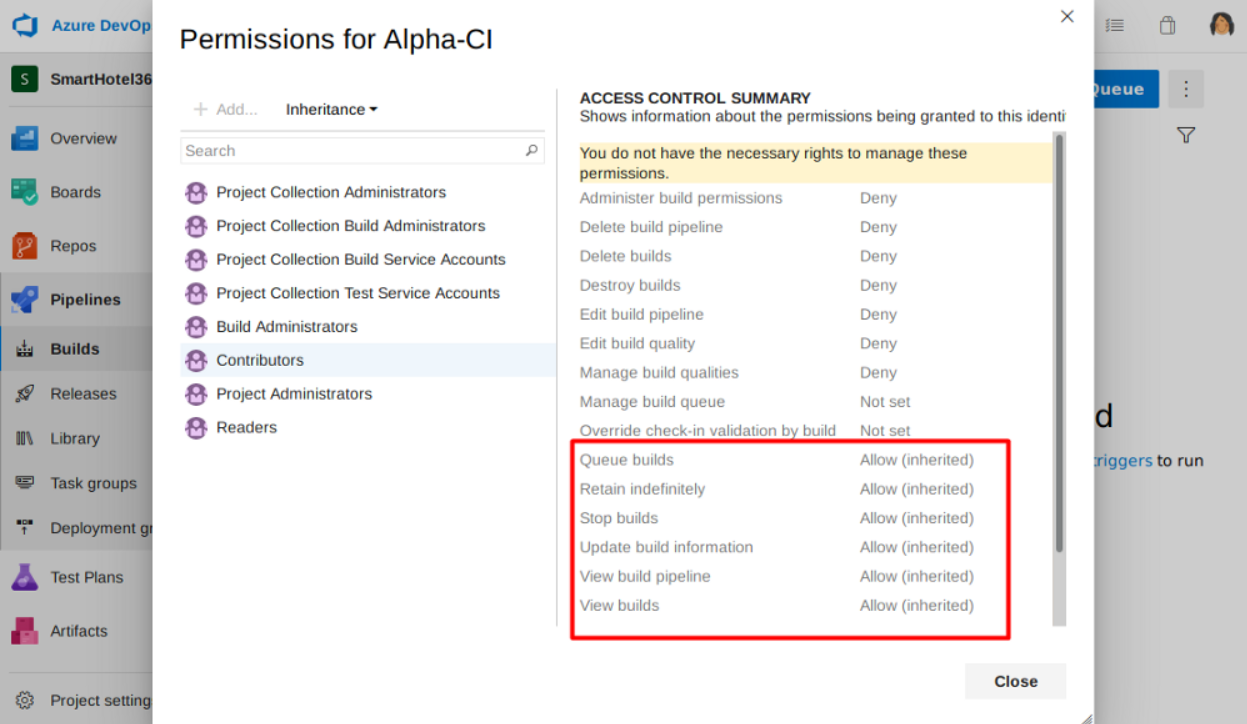Image resolution: width=1247 pixels, height=724 pixels.
Task: Click the filter funnel icon
Action: pyautogui.click(x=1186, y=135)
